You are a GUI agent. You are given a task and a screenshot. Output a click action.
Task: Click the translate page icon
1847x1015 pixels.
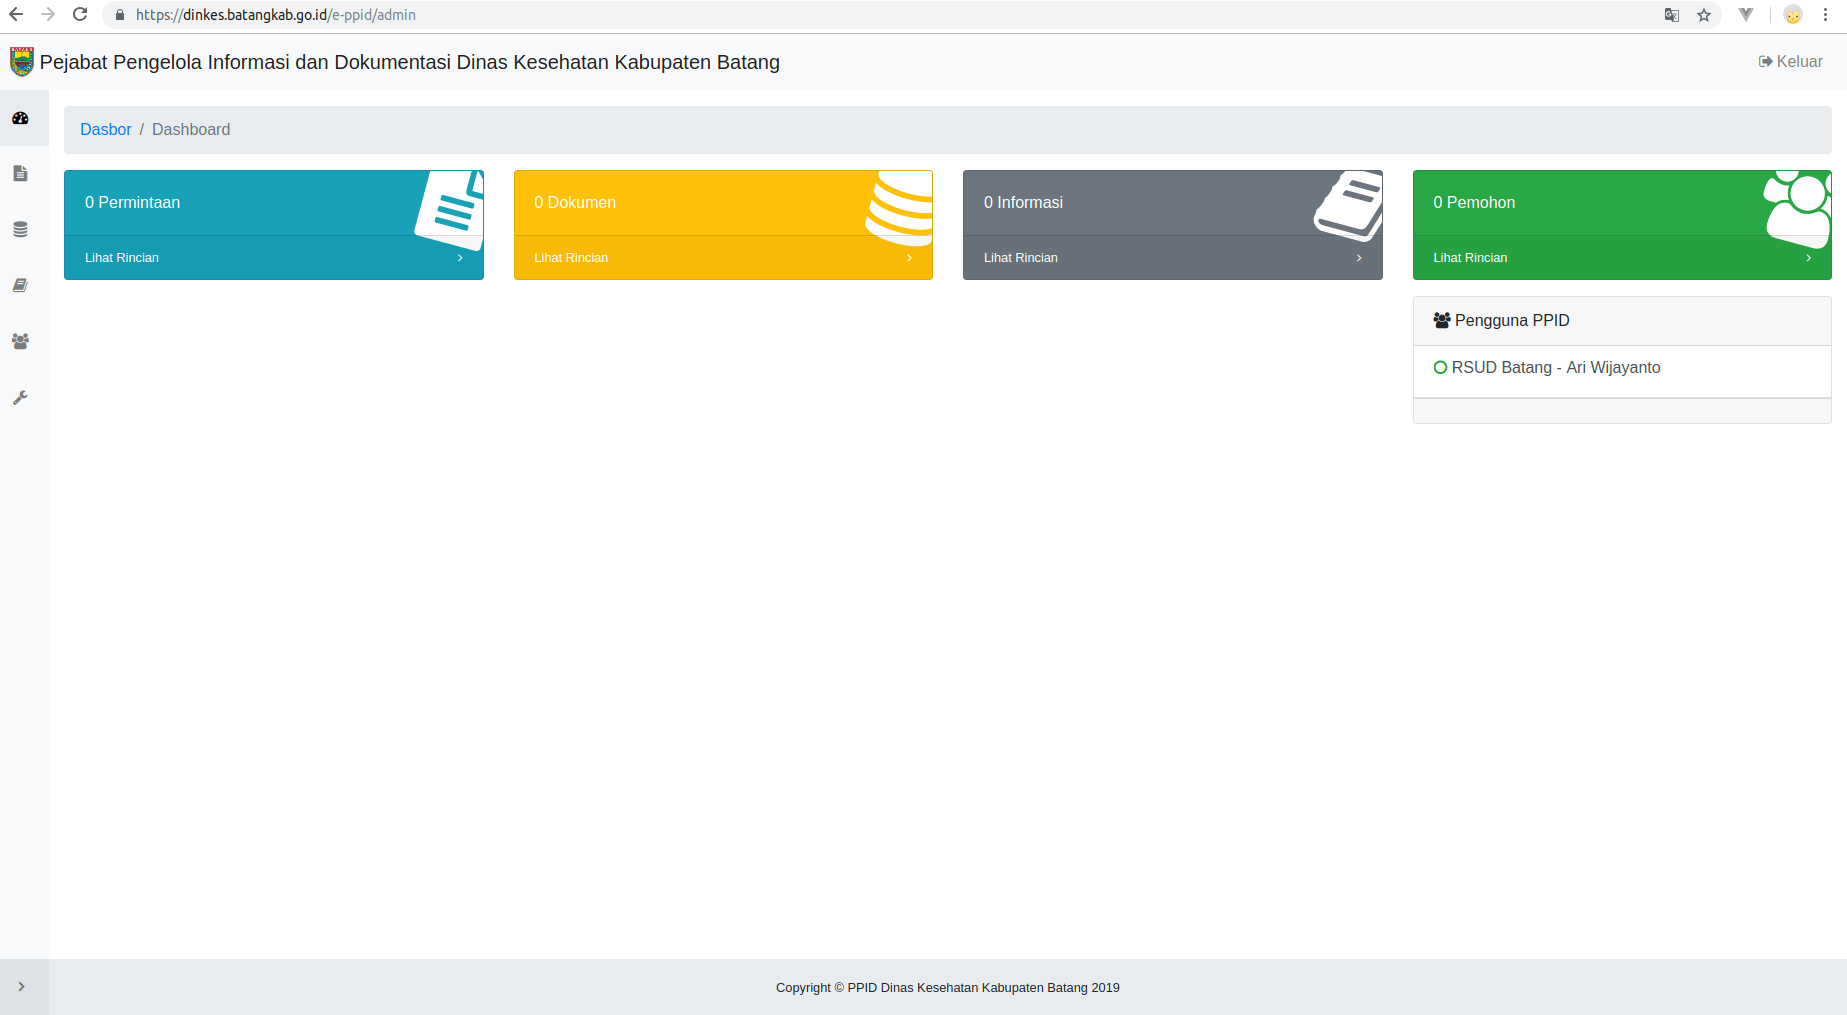[x=1672, y=15]
